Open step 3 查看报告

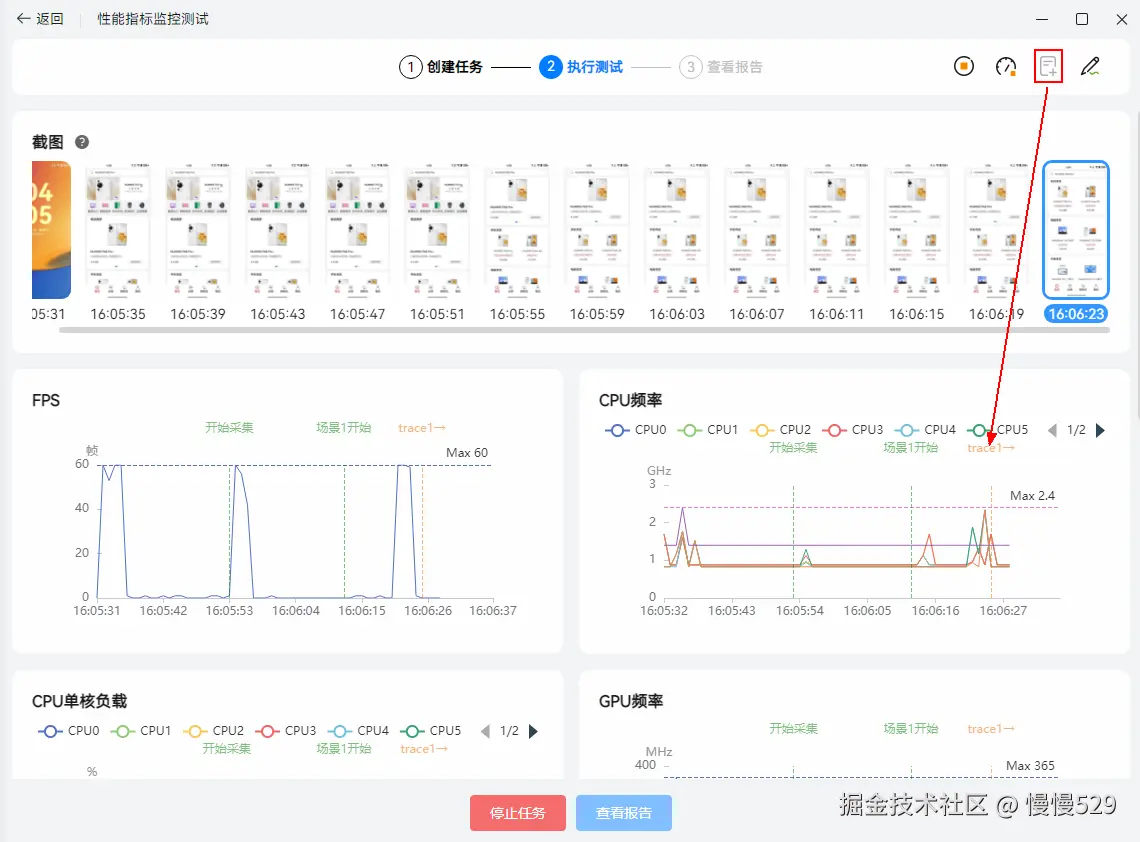tap(721, 67)
